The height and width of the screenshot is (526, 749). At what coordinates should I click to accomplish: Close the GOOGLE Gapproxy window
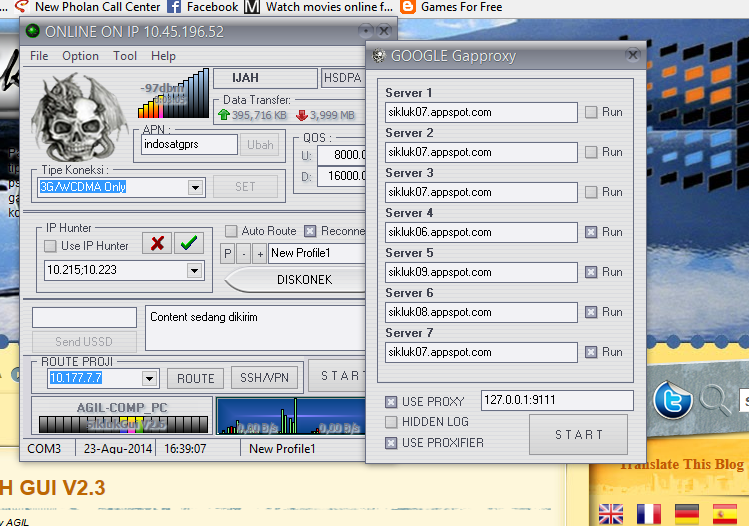(x=633, y=55)
